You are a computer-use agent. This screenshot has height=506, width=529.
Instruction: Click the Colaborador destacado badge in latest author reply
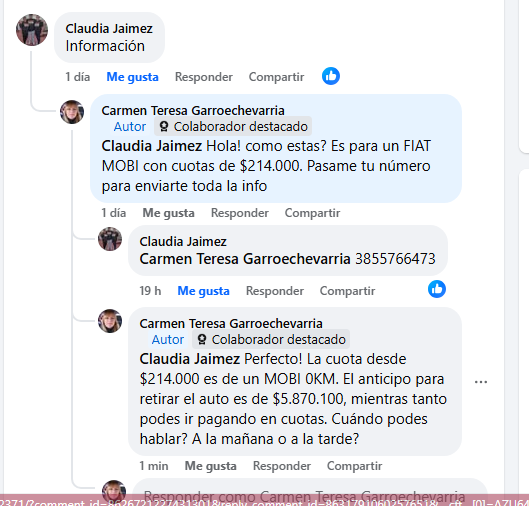tap(271, 340)
